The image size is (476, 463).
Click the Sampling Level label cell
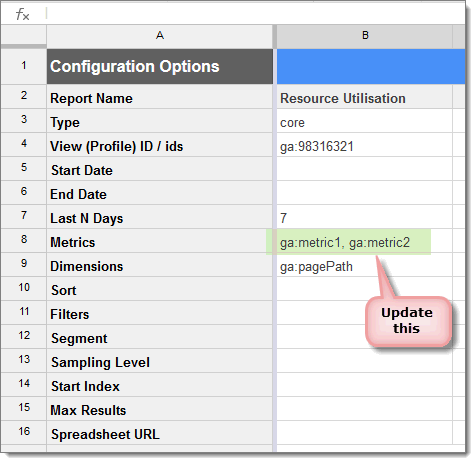pyautogui.click(x=160, y=363)
